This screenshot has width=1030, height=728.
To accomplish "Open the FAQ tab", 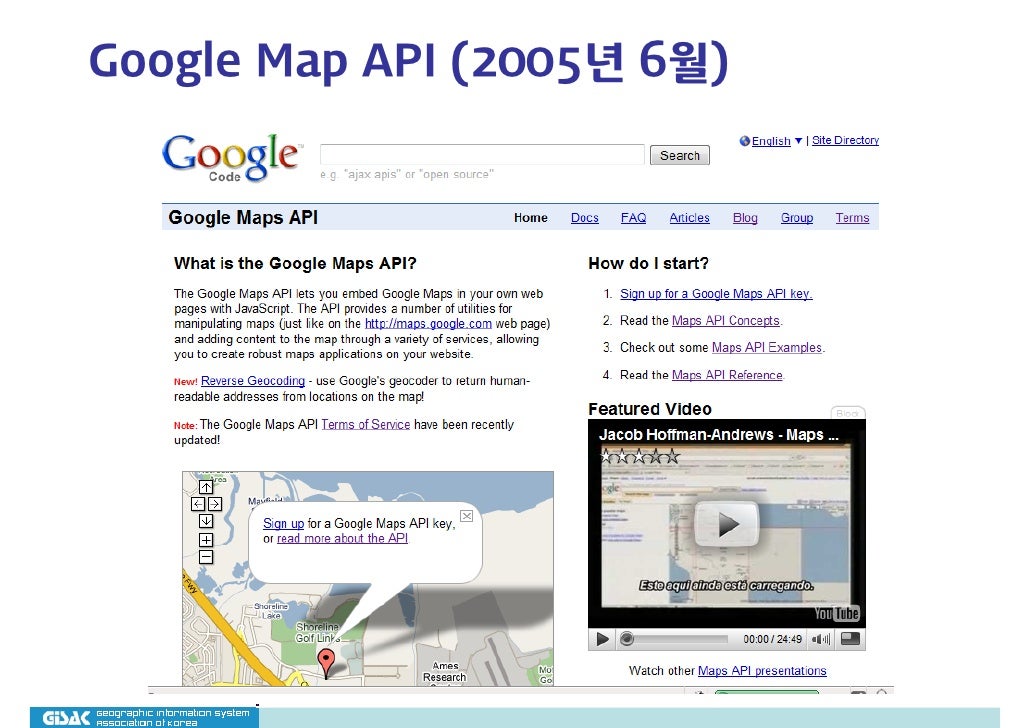I will click(633, 217).
